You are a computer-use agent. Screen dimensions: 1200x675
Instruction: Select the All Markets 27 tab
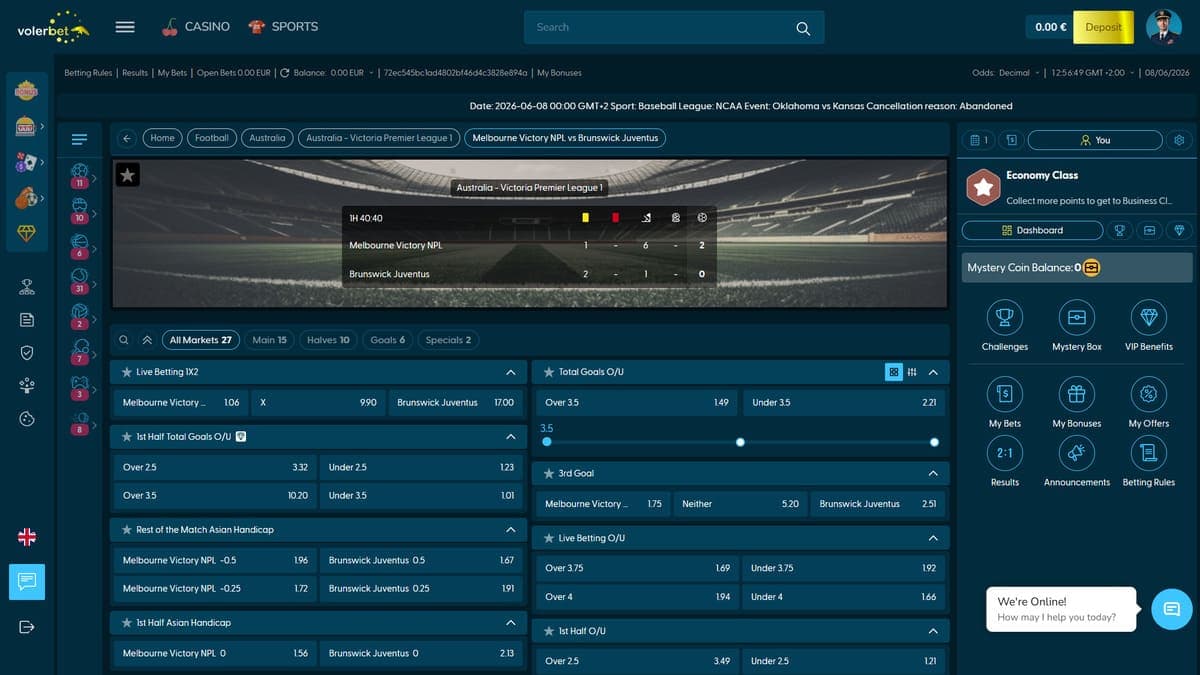(201, 340)
